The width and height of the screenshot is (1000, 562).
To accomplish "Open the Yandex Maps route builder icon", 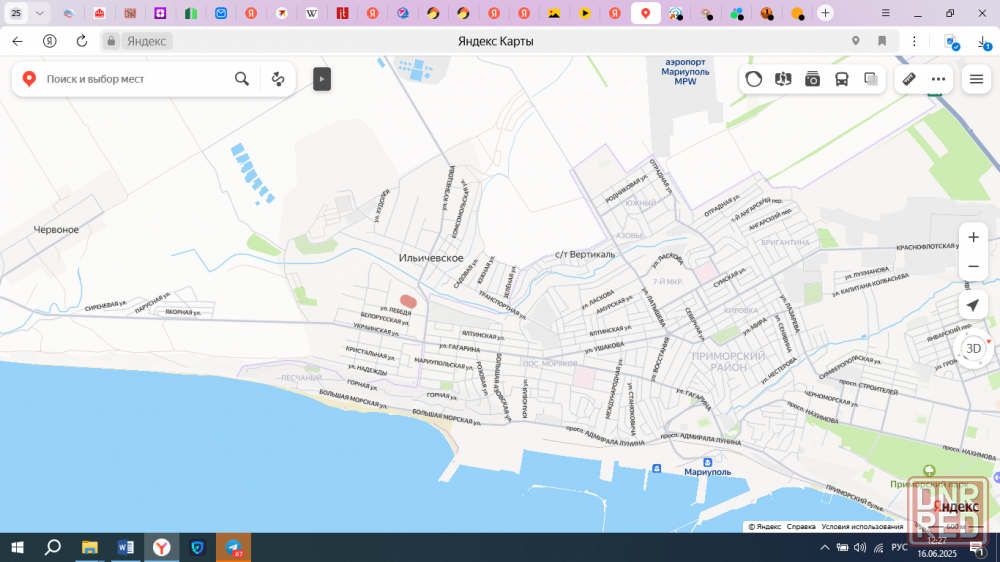I will [278, 79].
